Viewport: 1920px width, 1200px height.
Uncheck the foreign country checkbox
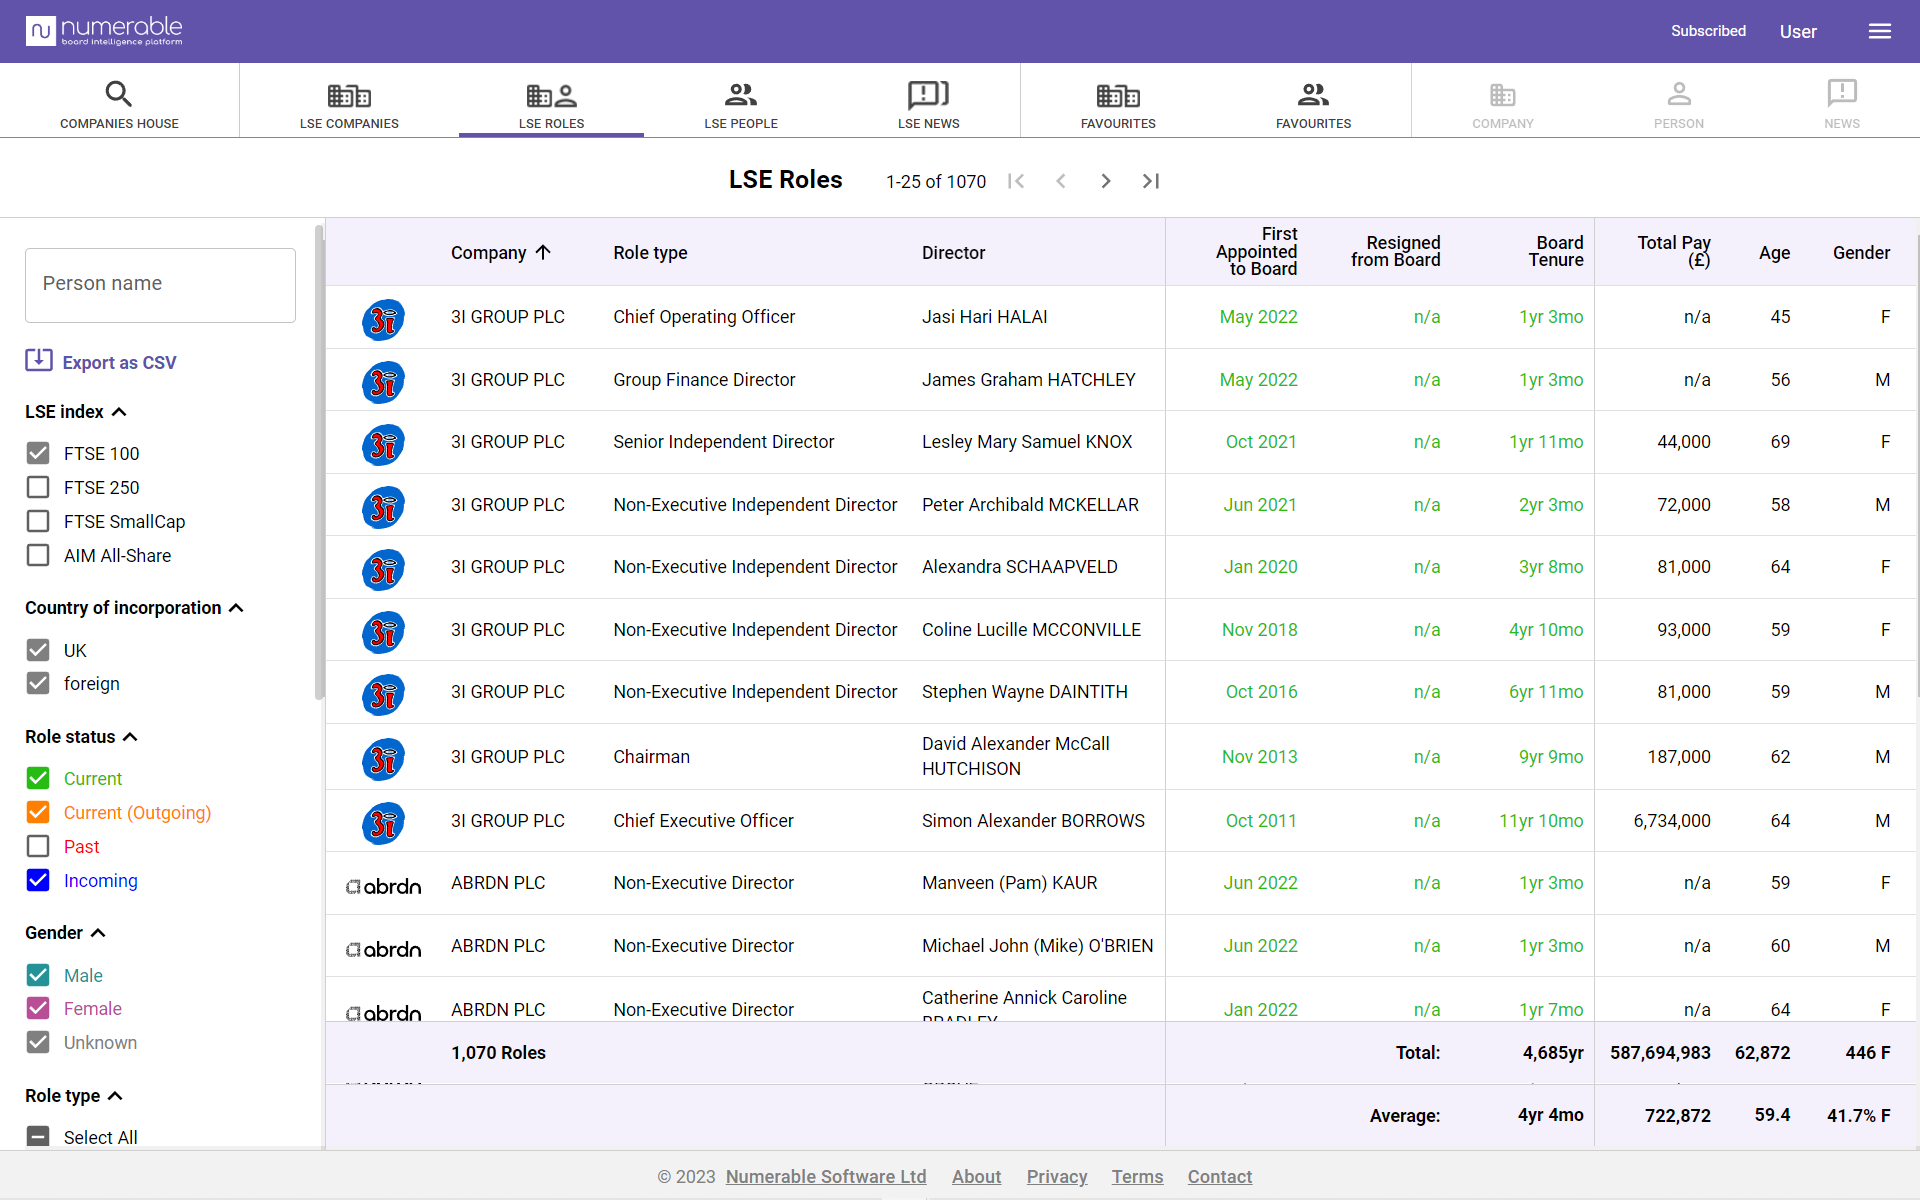[38, 683]
